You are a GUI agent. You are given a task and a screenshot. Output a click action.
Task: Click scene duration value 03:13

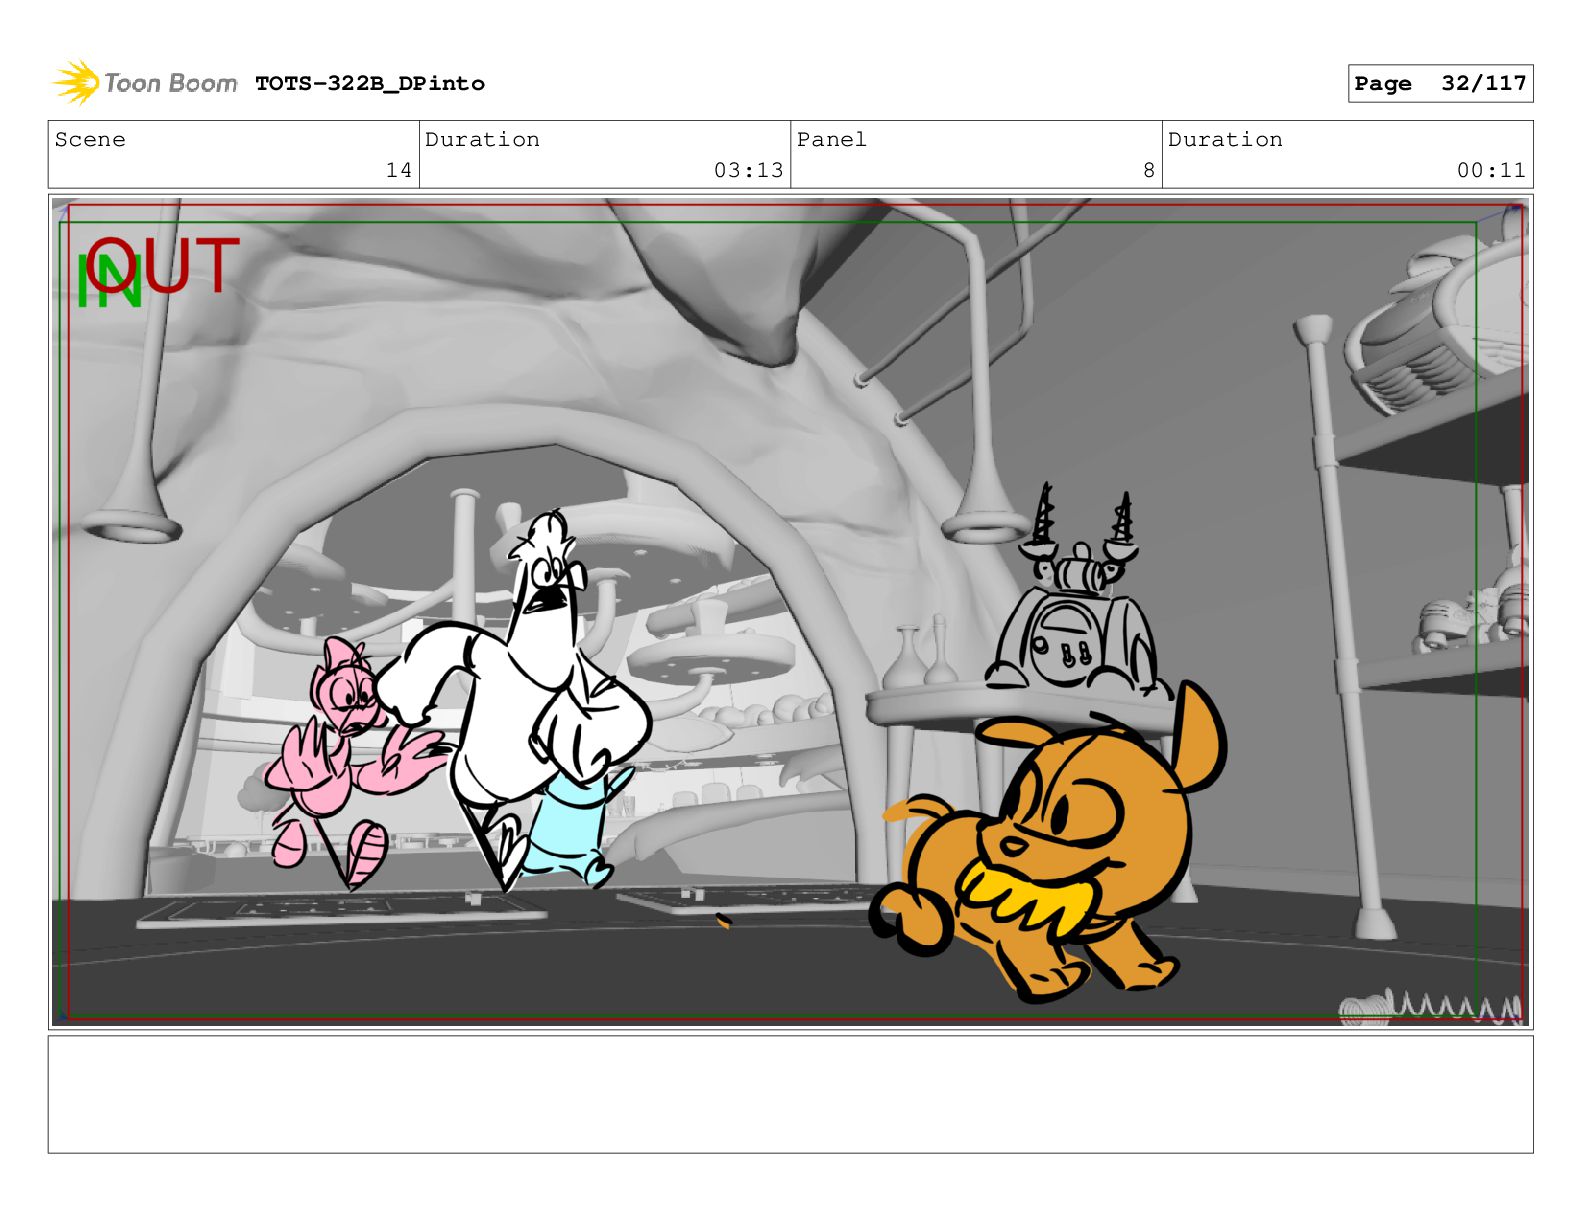pyautogui.click(x=749, y=170)
